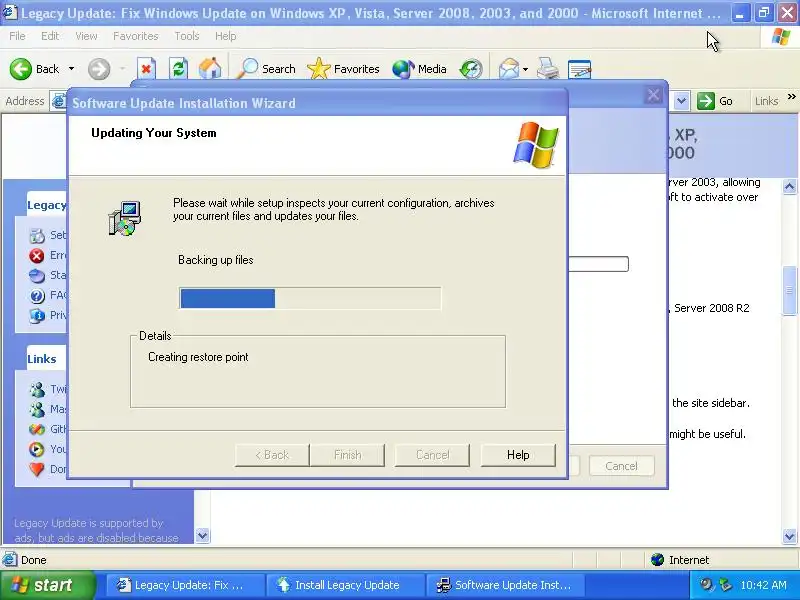The image size is (800, 600).
Task: Open the Favorites star pane
Action: (343, 69)
